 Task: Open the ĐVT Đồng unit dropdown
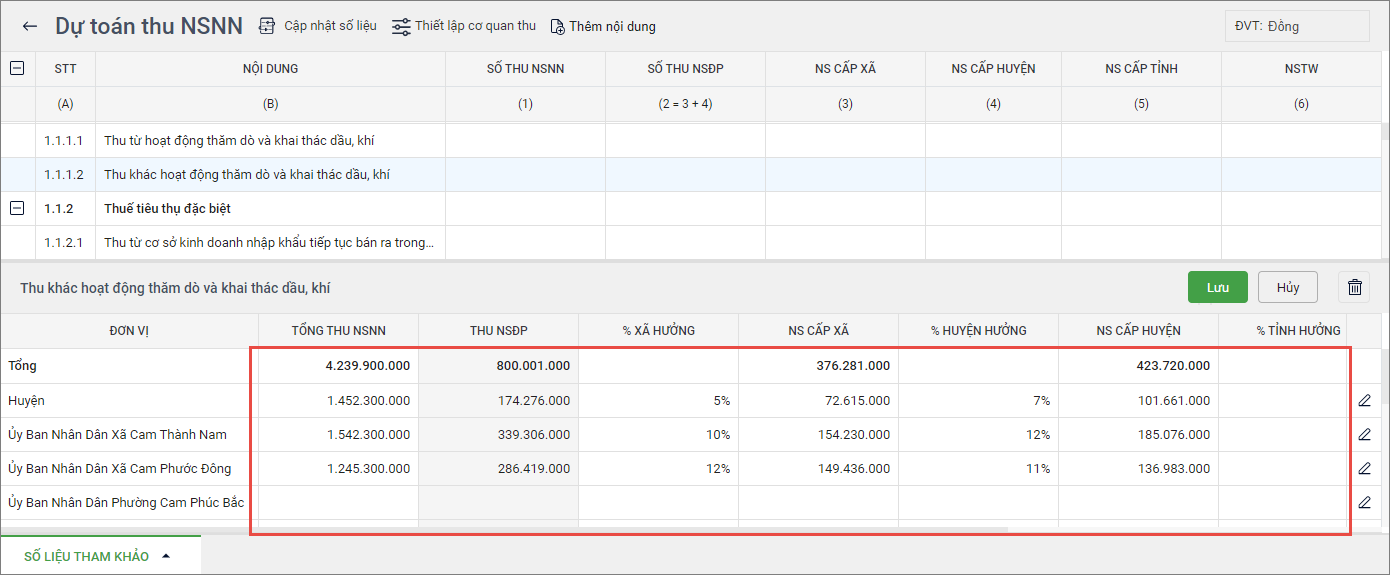coord(1296,27)
